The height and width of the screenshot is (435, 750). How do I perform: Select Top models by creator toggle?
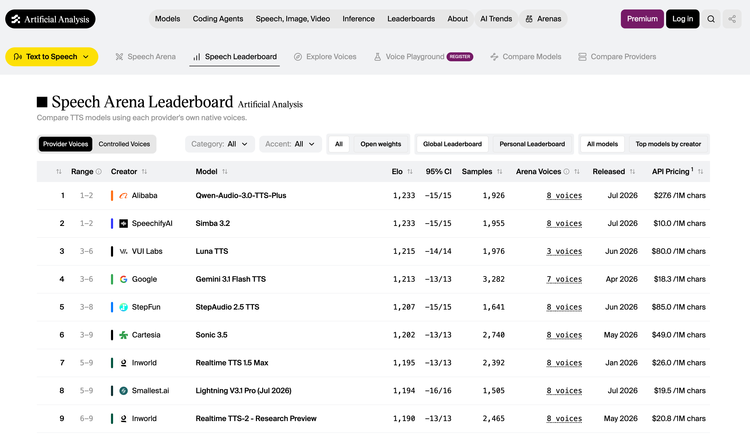pyautogui.click(x=668, y=144)
